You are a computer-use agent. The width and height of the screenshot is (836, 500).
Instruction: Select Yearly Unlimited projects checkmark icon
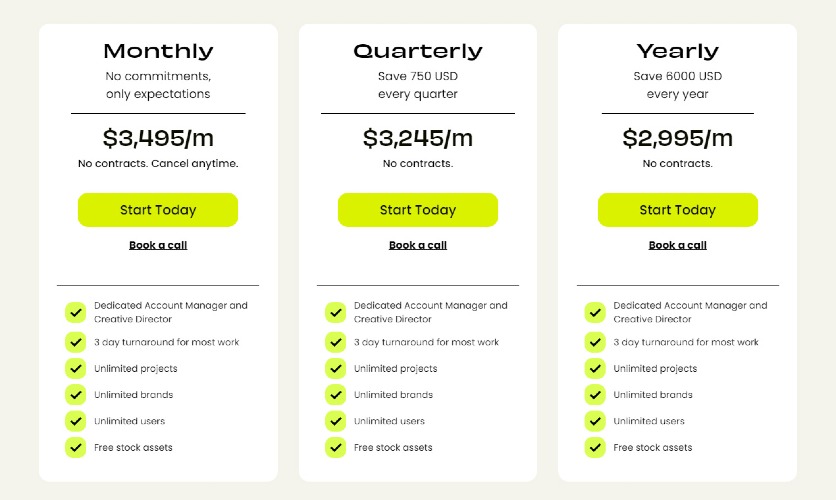[x=595, y=368]
